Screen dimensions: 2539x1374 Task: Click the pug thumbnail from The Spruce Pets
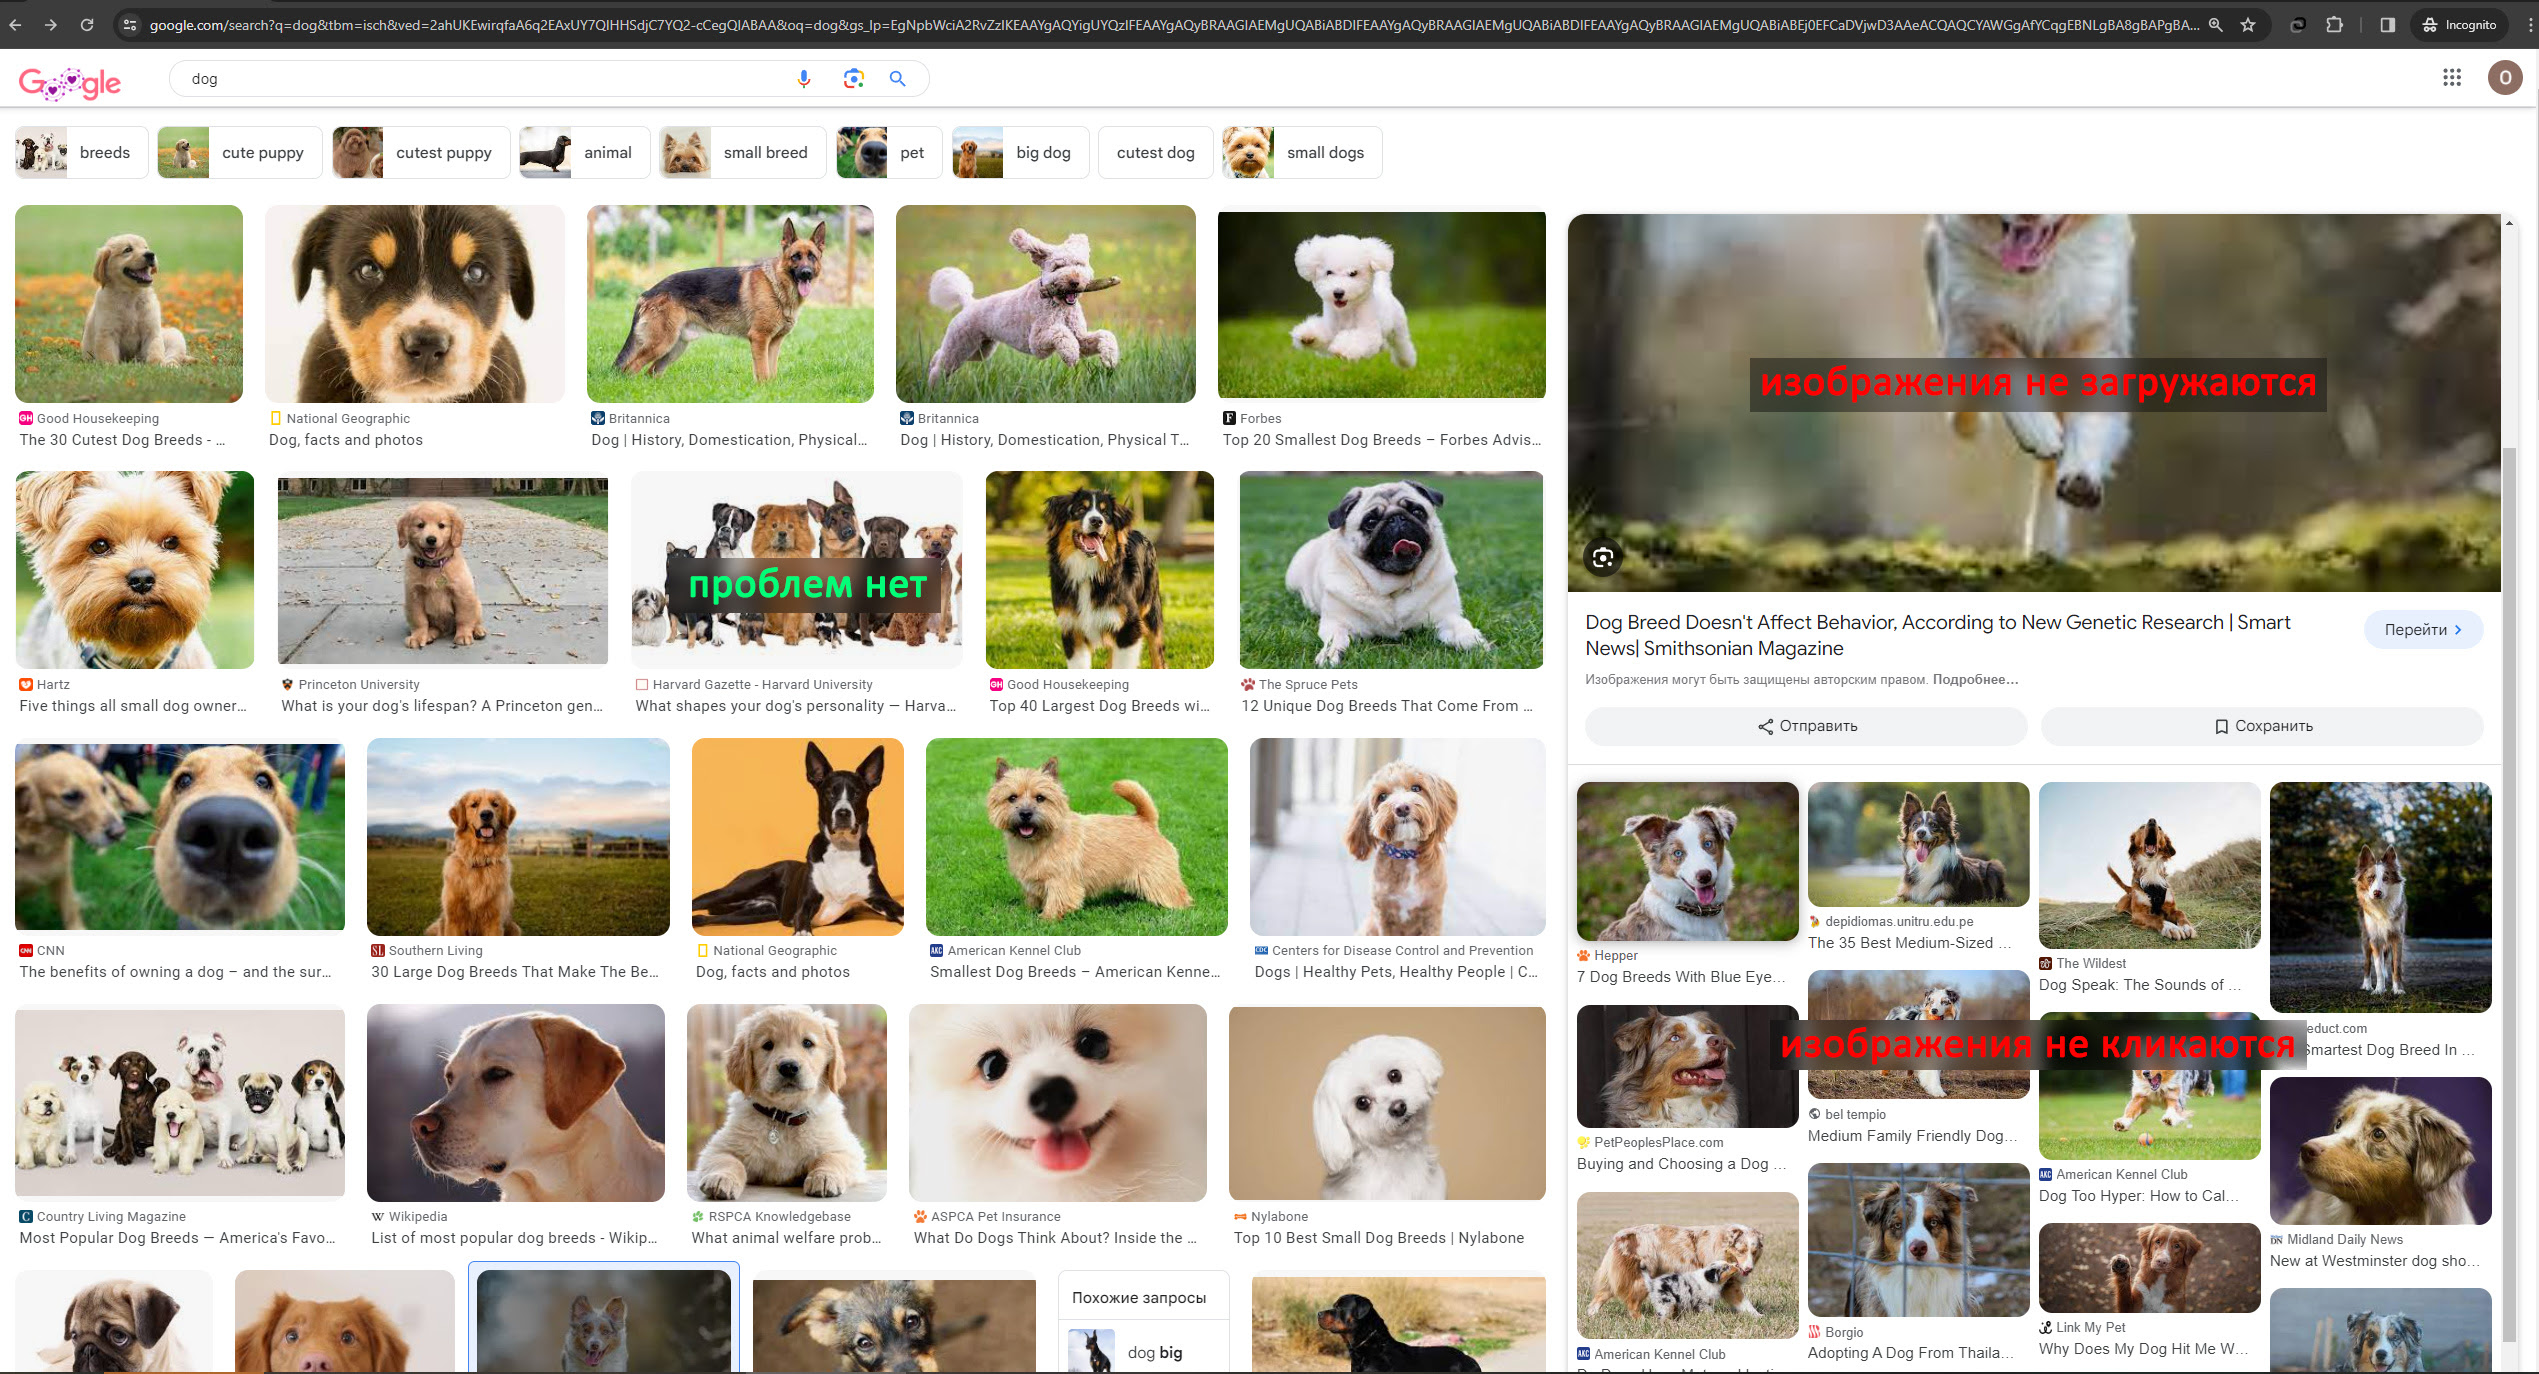[x=1391, y=570]
